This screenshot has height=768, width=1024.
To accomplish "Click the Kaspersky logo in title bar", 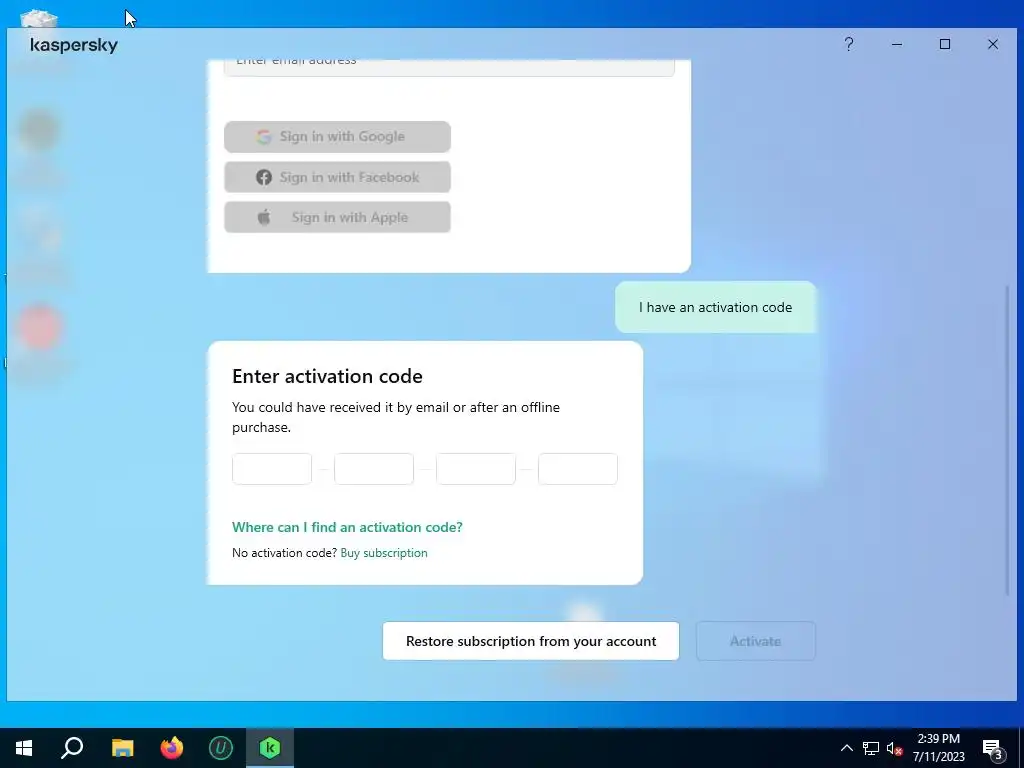I will coord(74,45).
